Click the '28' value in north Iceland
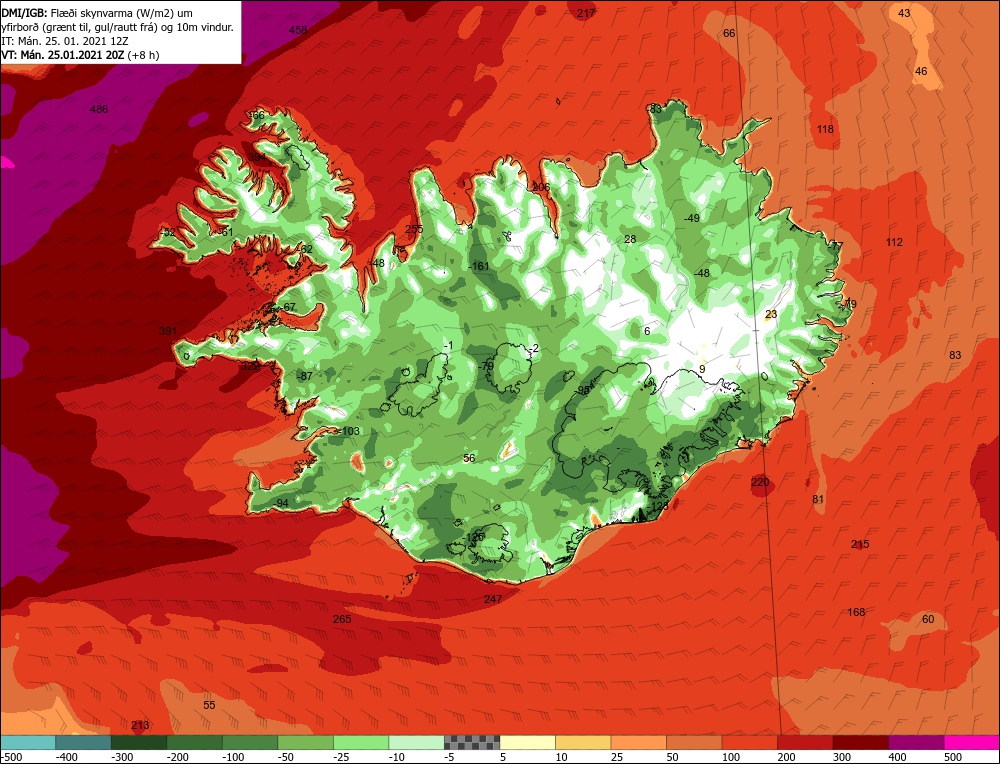Viewport: 1000px width, 764px height. (630, 239)
